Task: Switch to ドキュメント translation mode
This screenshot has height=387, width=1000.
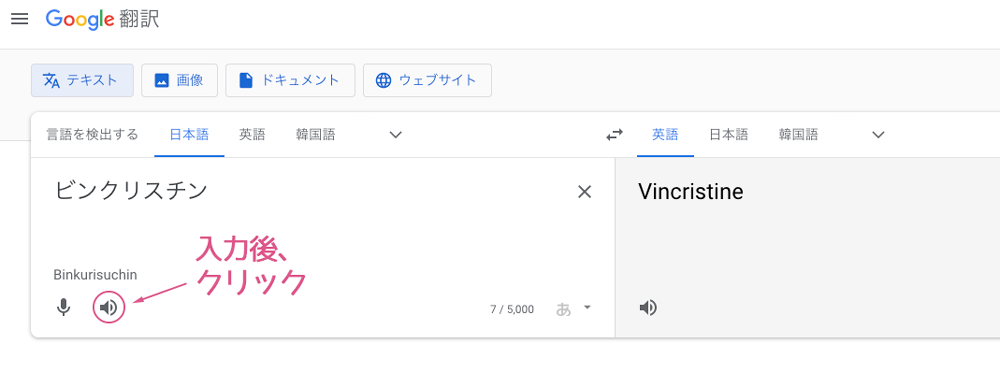Action: 290,80
